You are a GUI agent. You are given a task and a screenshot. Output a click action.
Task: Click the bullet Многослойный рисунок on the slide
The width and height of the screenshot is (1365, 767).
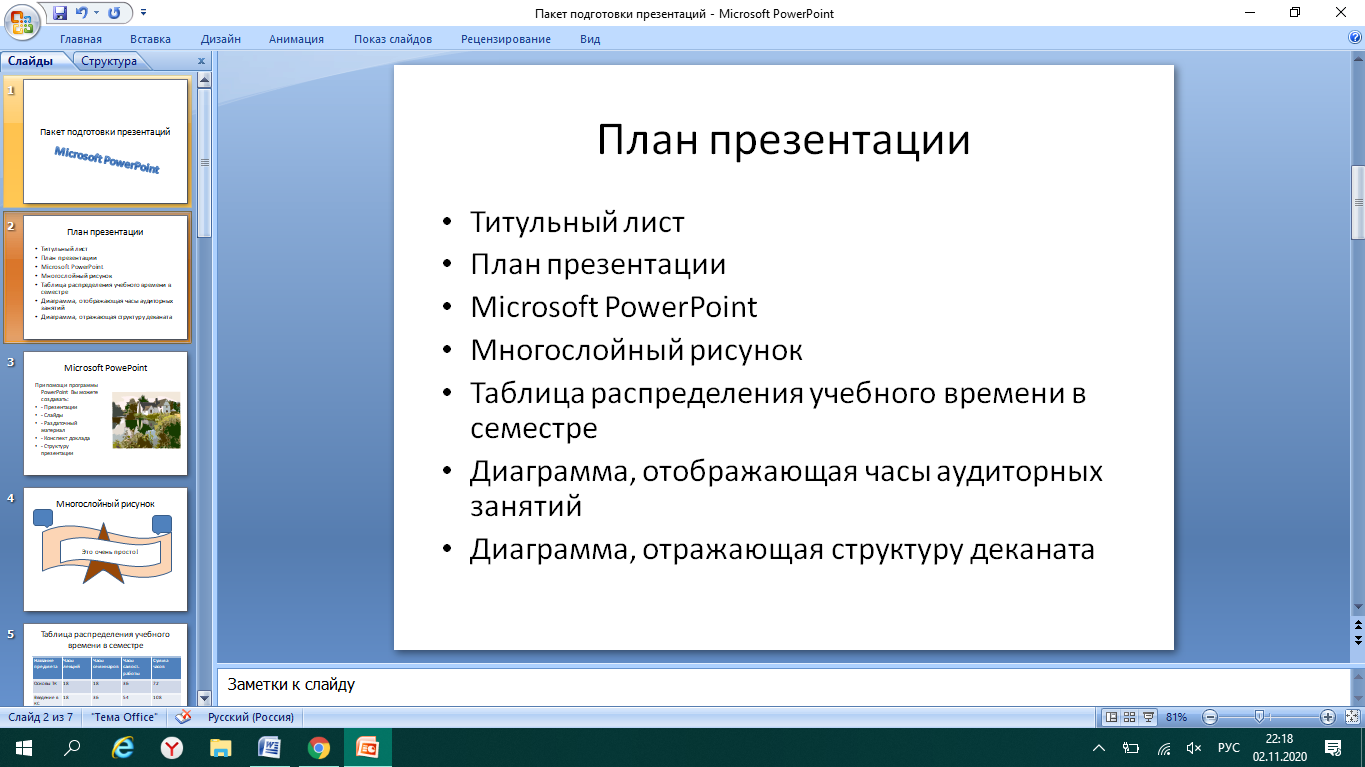(x=637, y=350)
